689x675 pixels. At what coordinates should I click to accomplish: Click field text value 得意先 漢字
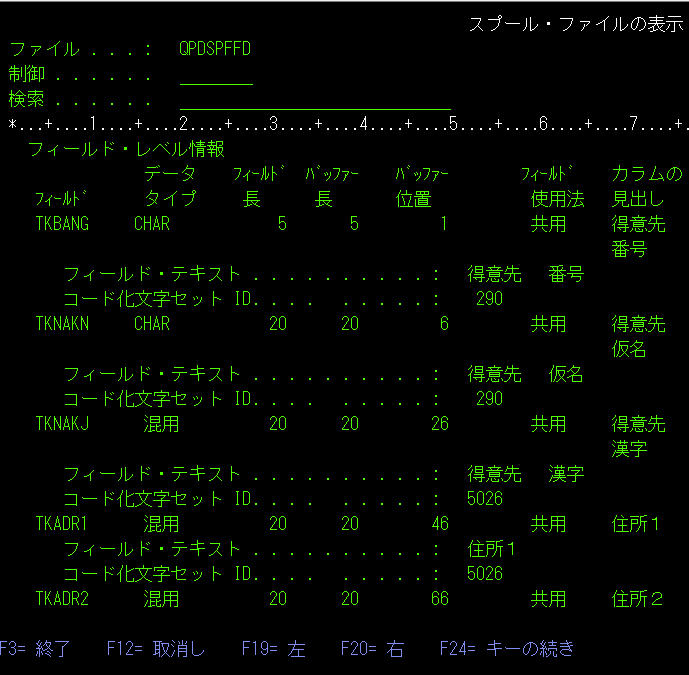(526, 474)
